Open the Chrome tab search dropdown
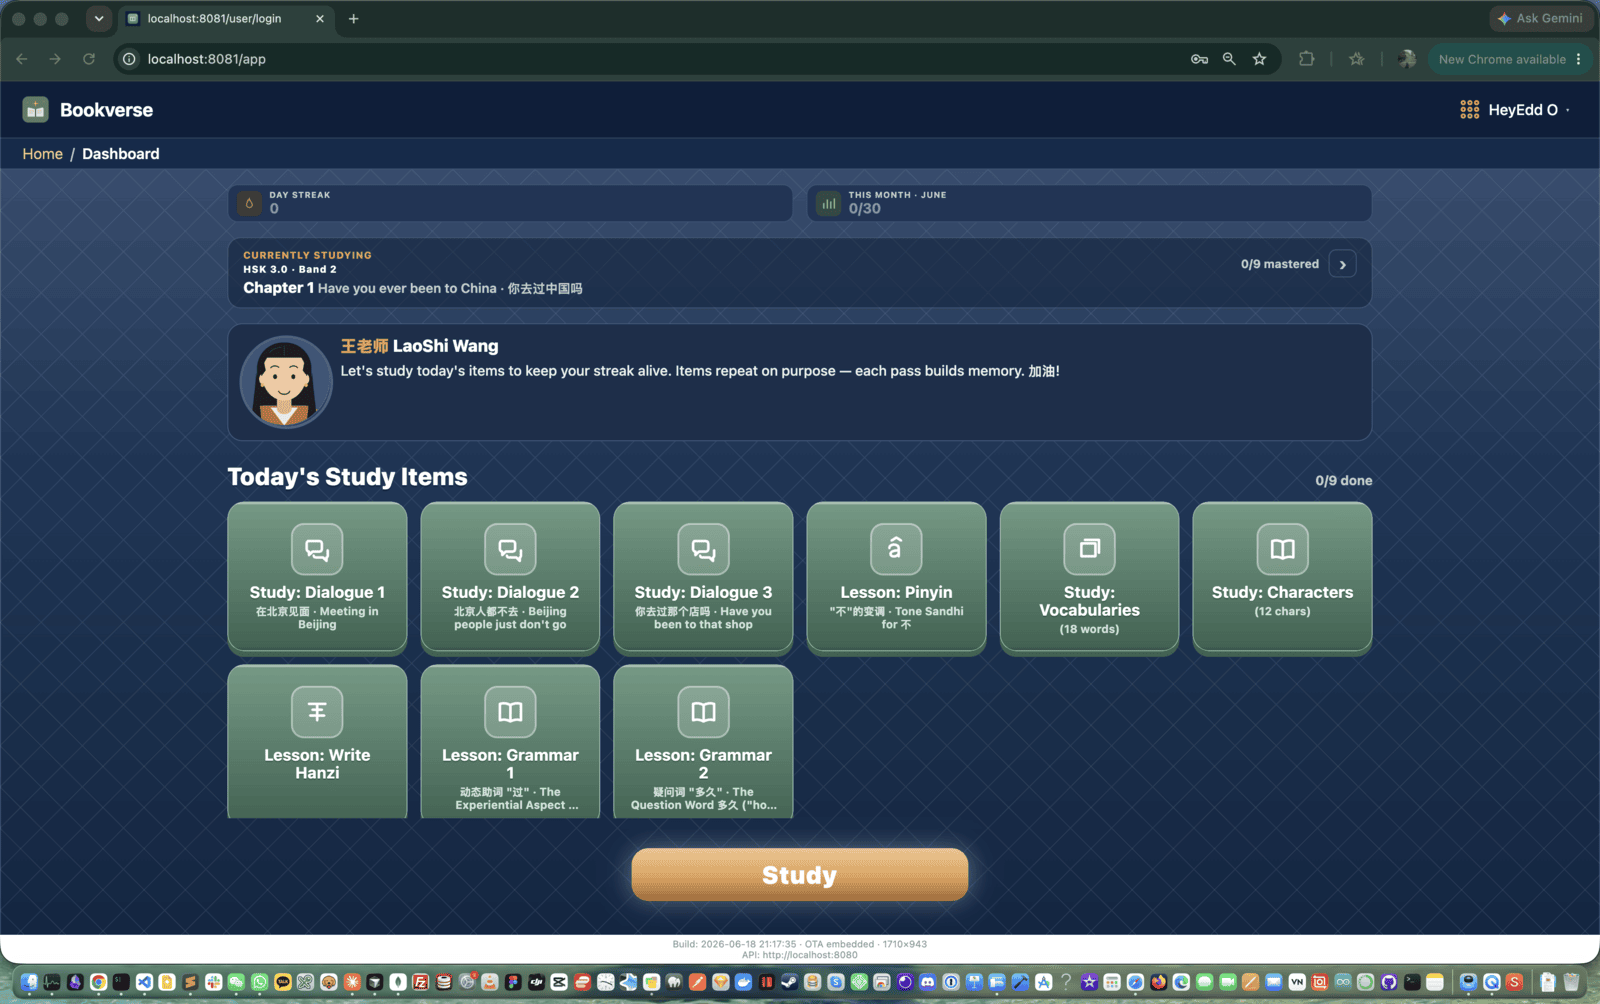The height and width of the screenshot is (1004, 1600). pyautogui.click(x=98, y=18)
